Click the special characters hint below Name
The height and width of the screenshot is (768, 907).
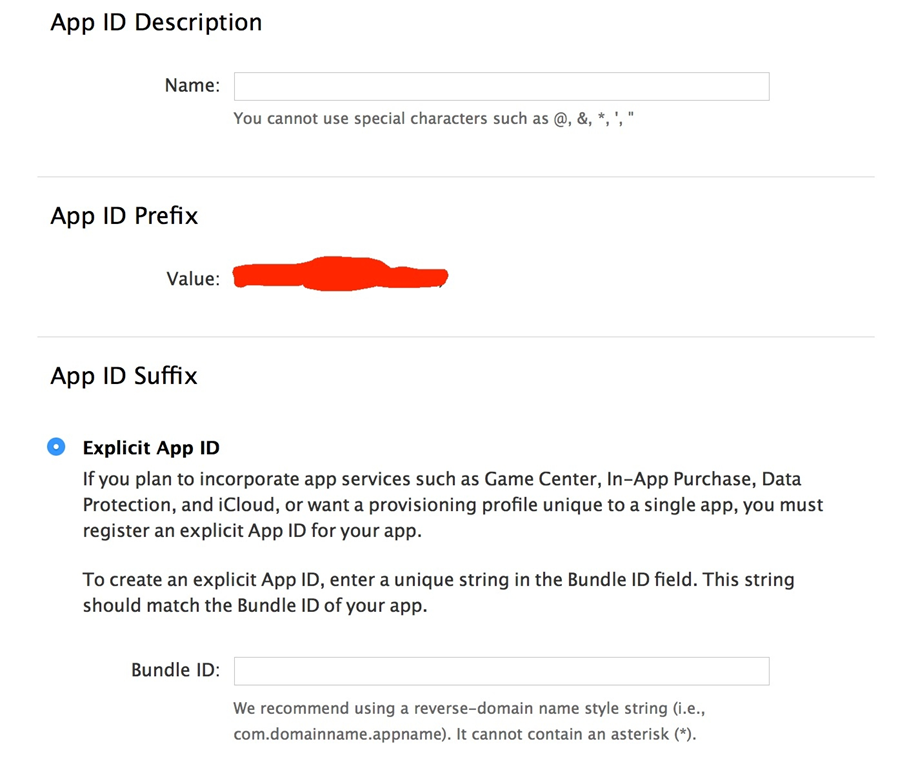pyautogui.click(x=434, y=119)
